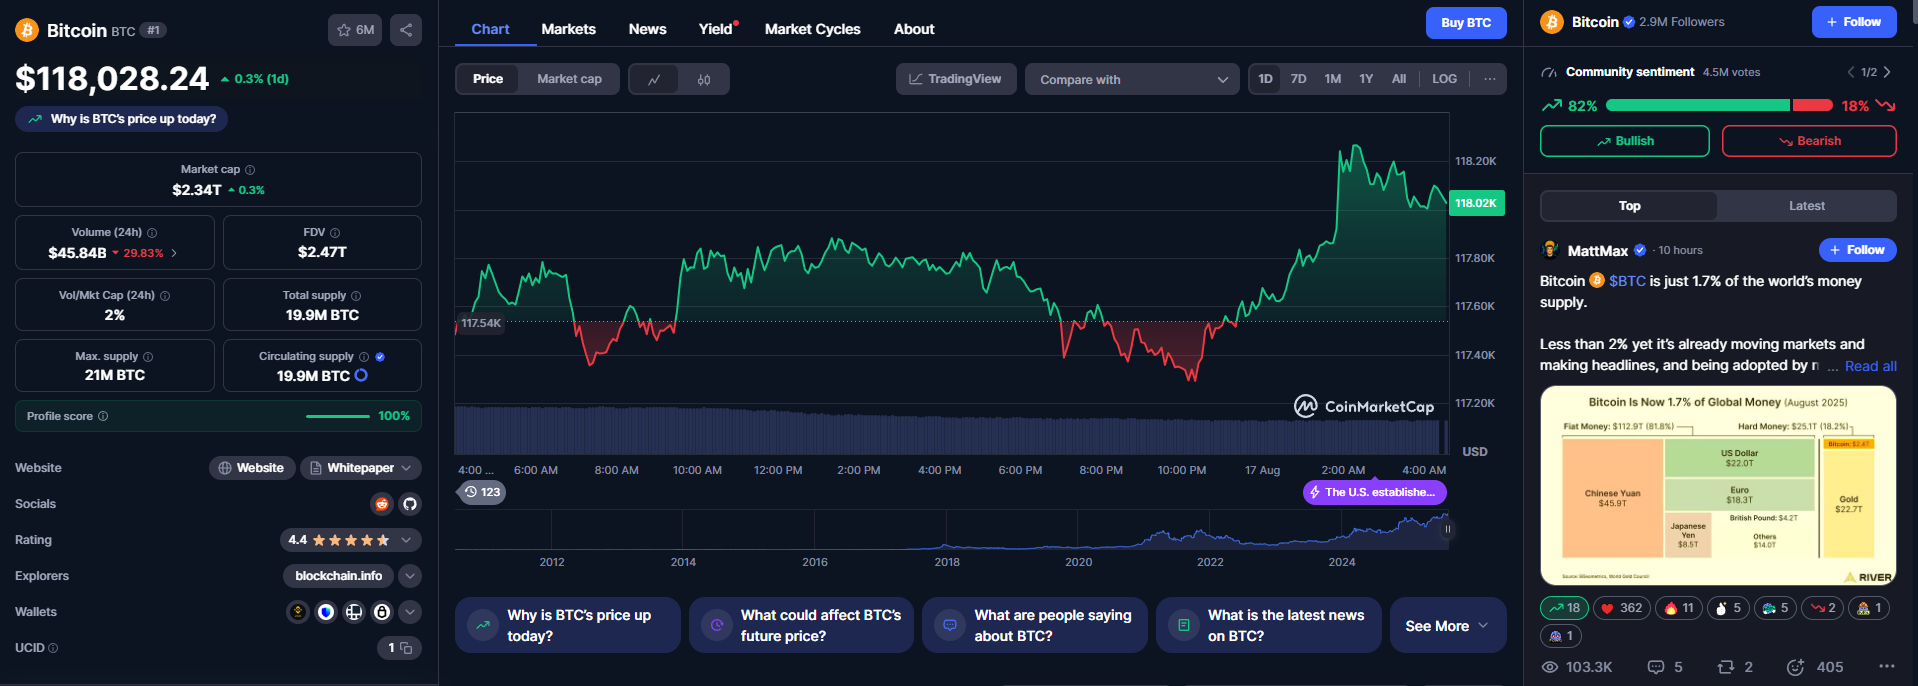This screenshot has width=1918, height=686.
Task: Click the Profile score info icon
Action: pyautogui.click(x=103, y=416)
